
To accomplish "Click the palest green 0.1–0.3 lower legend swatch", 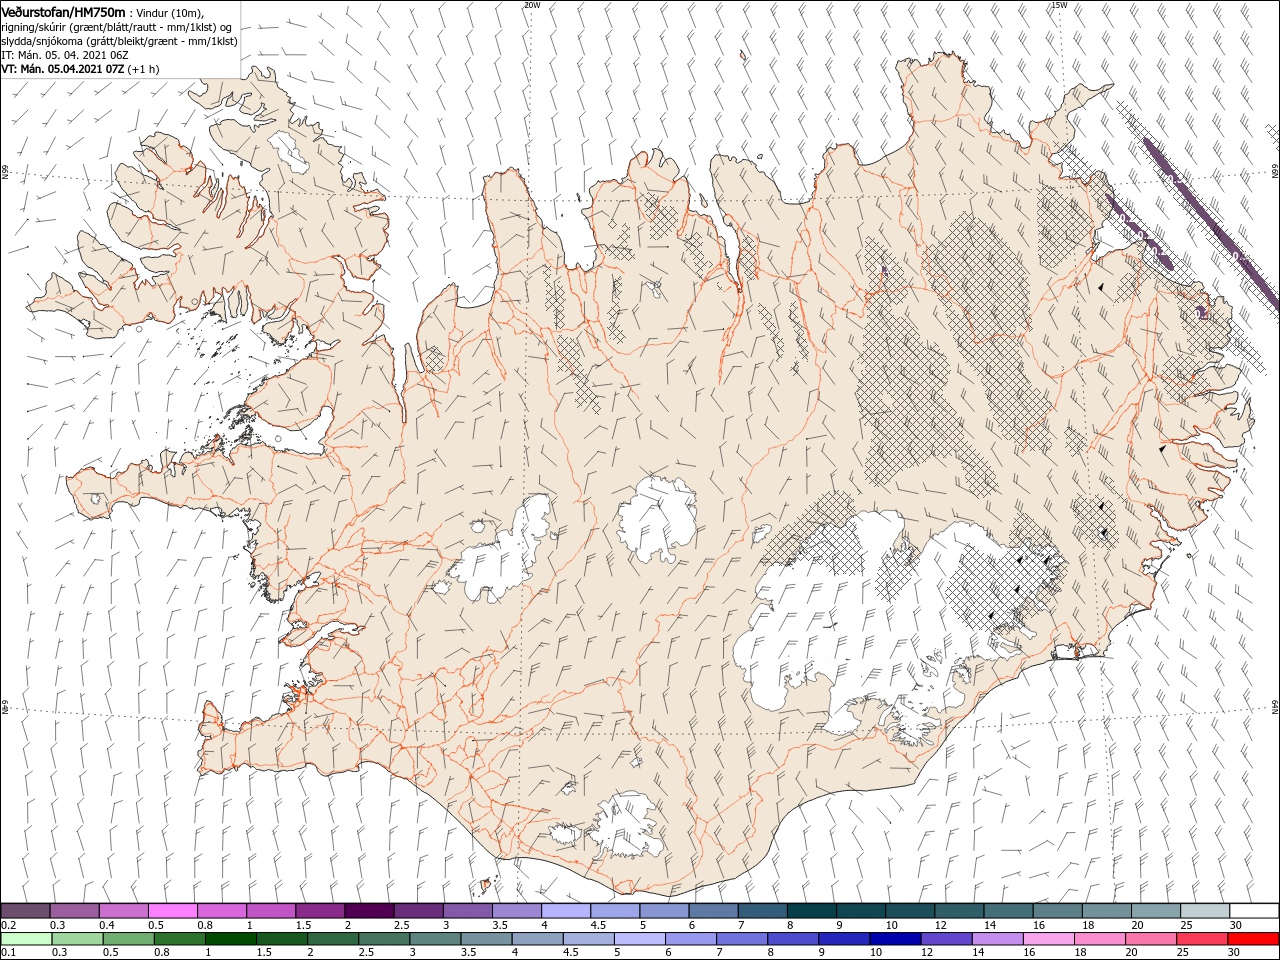I will point(26,938).
